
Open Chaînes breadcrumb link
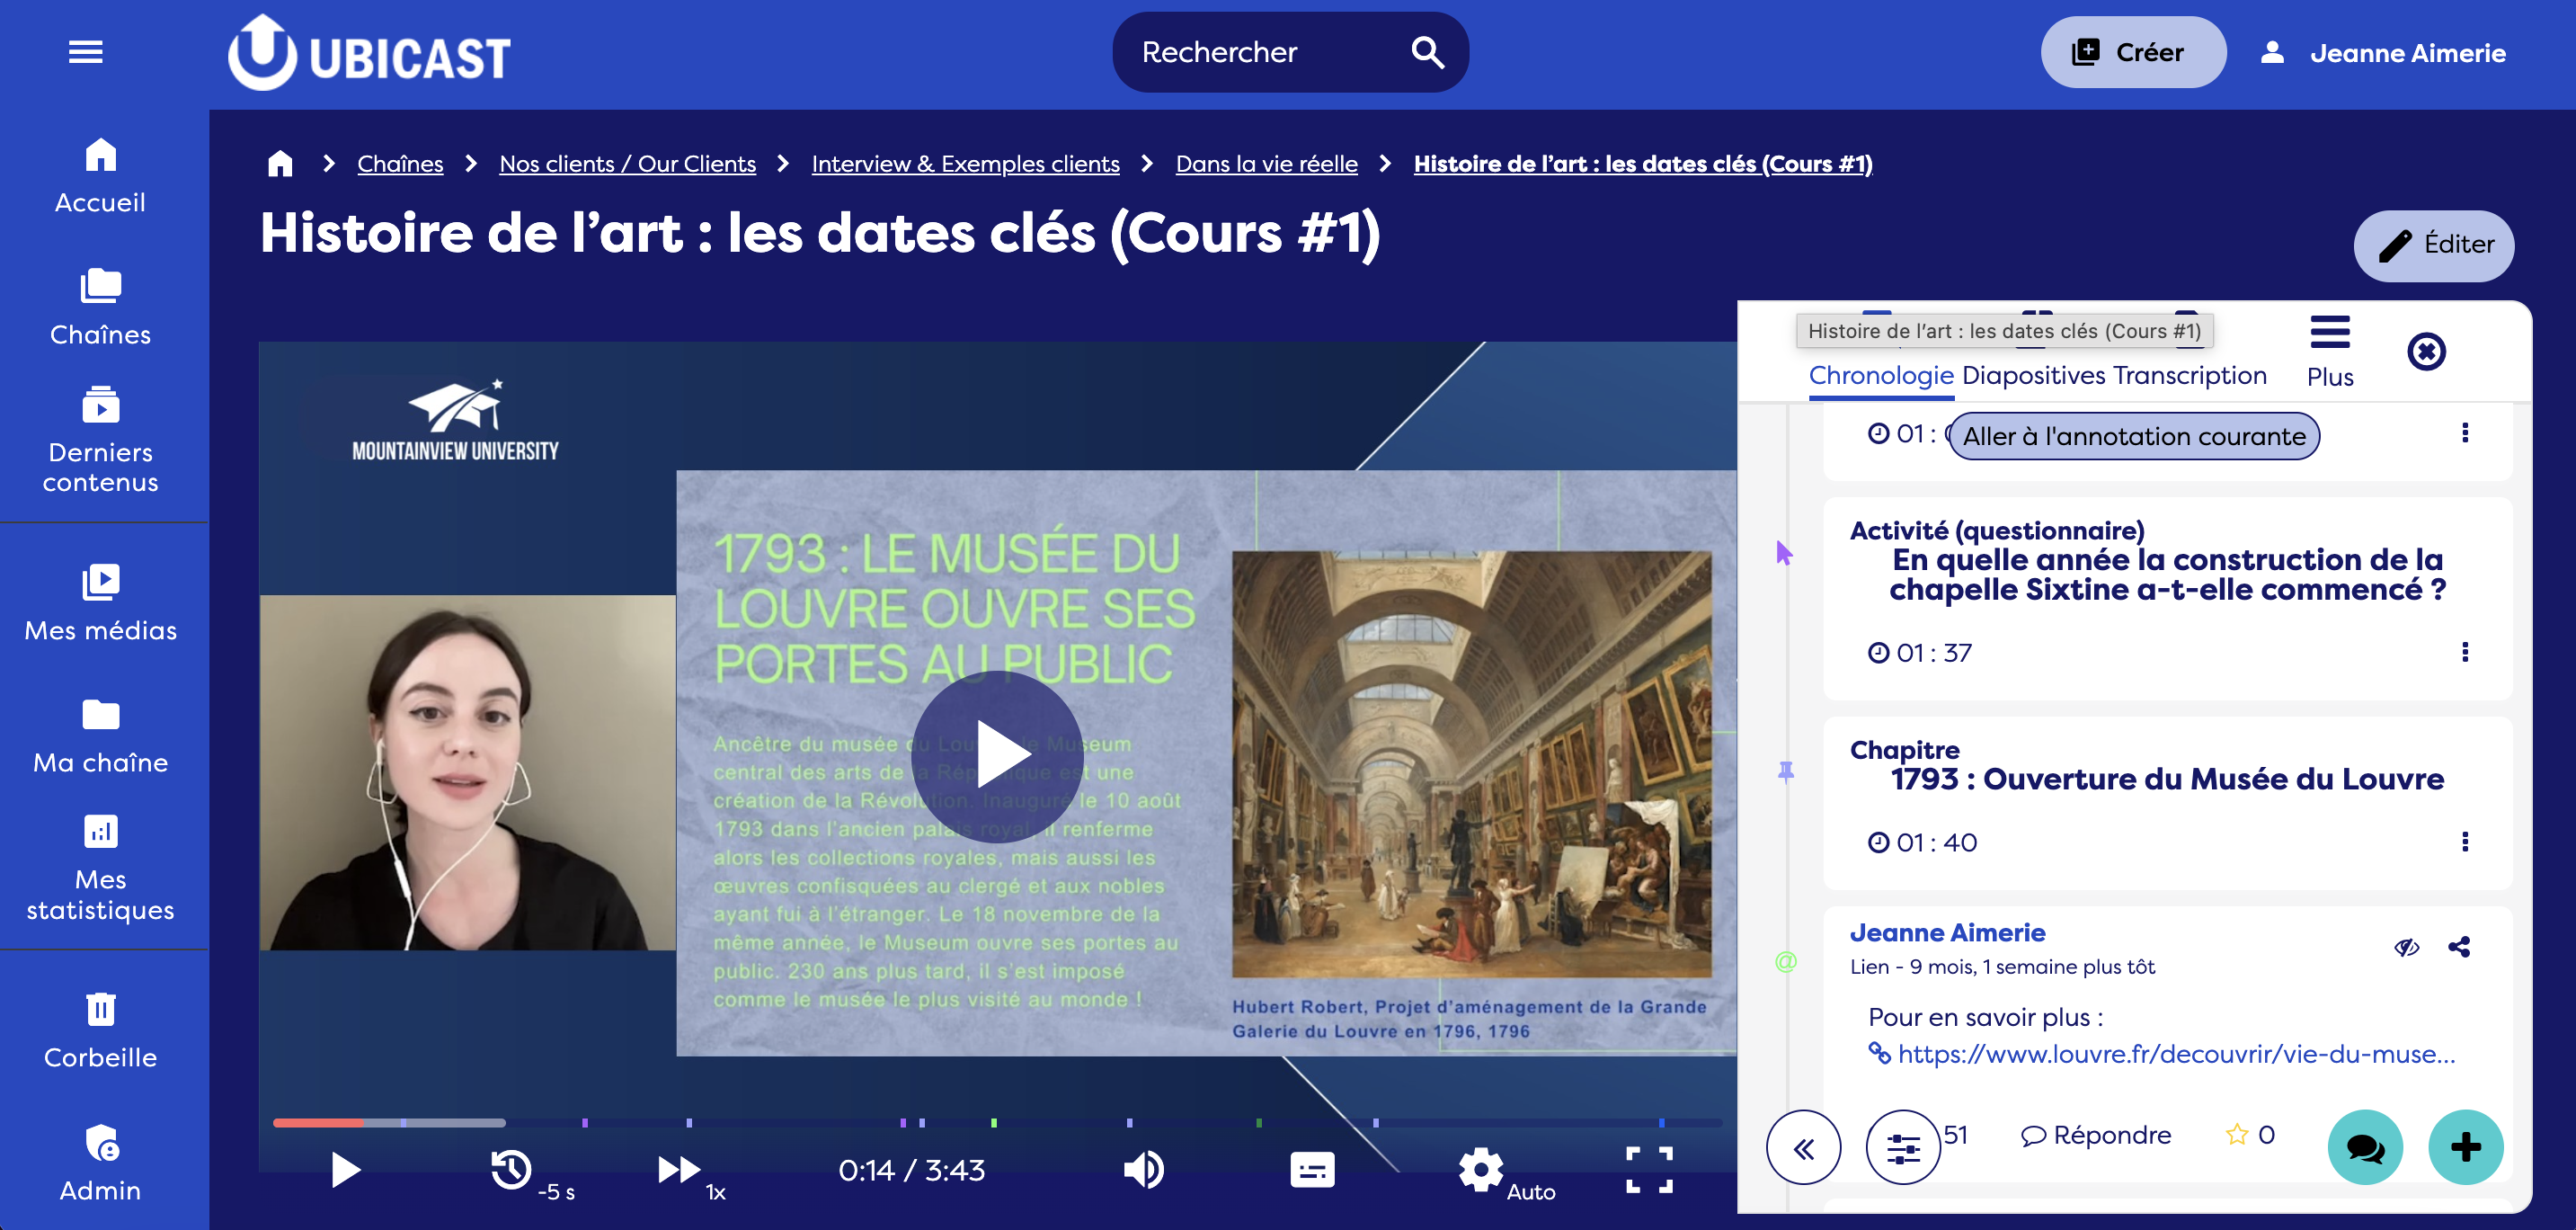point(400,163)
